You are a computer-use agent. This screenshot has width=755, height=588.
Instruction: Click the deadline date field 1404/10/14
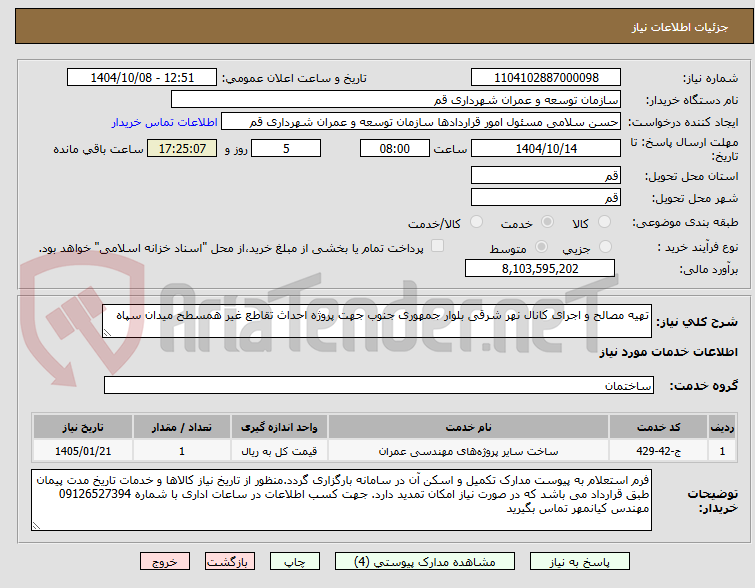[546, 148]
